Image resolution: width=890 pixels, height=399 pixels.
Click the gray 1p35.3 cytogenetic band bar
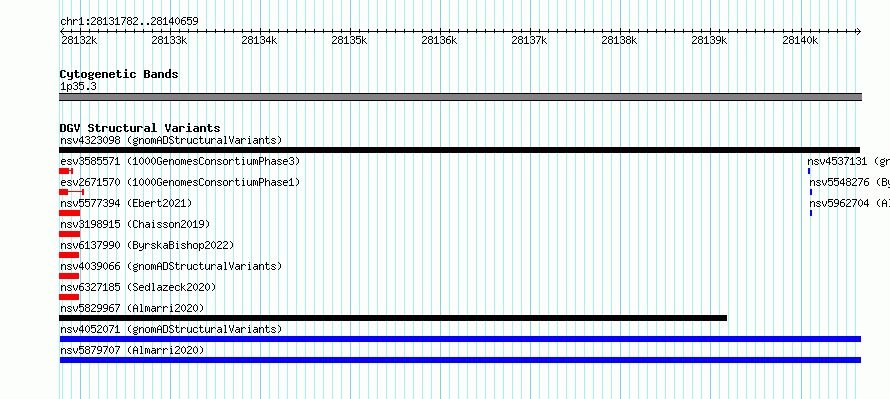[460, 97]
